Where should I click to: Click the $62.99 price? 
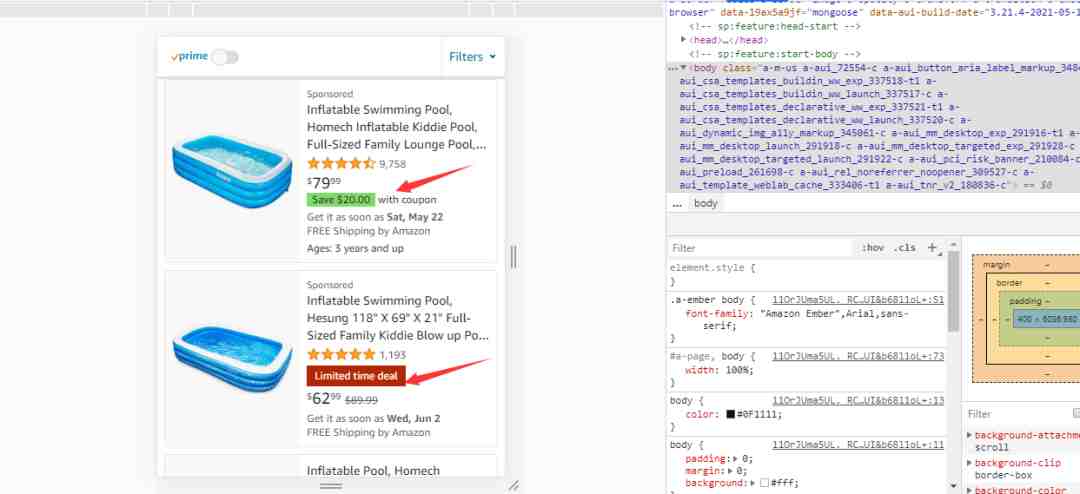[x=324, y=398]
